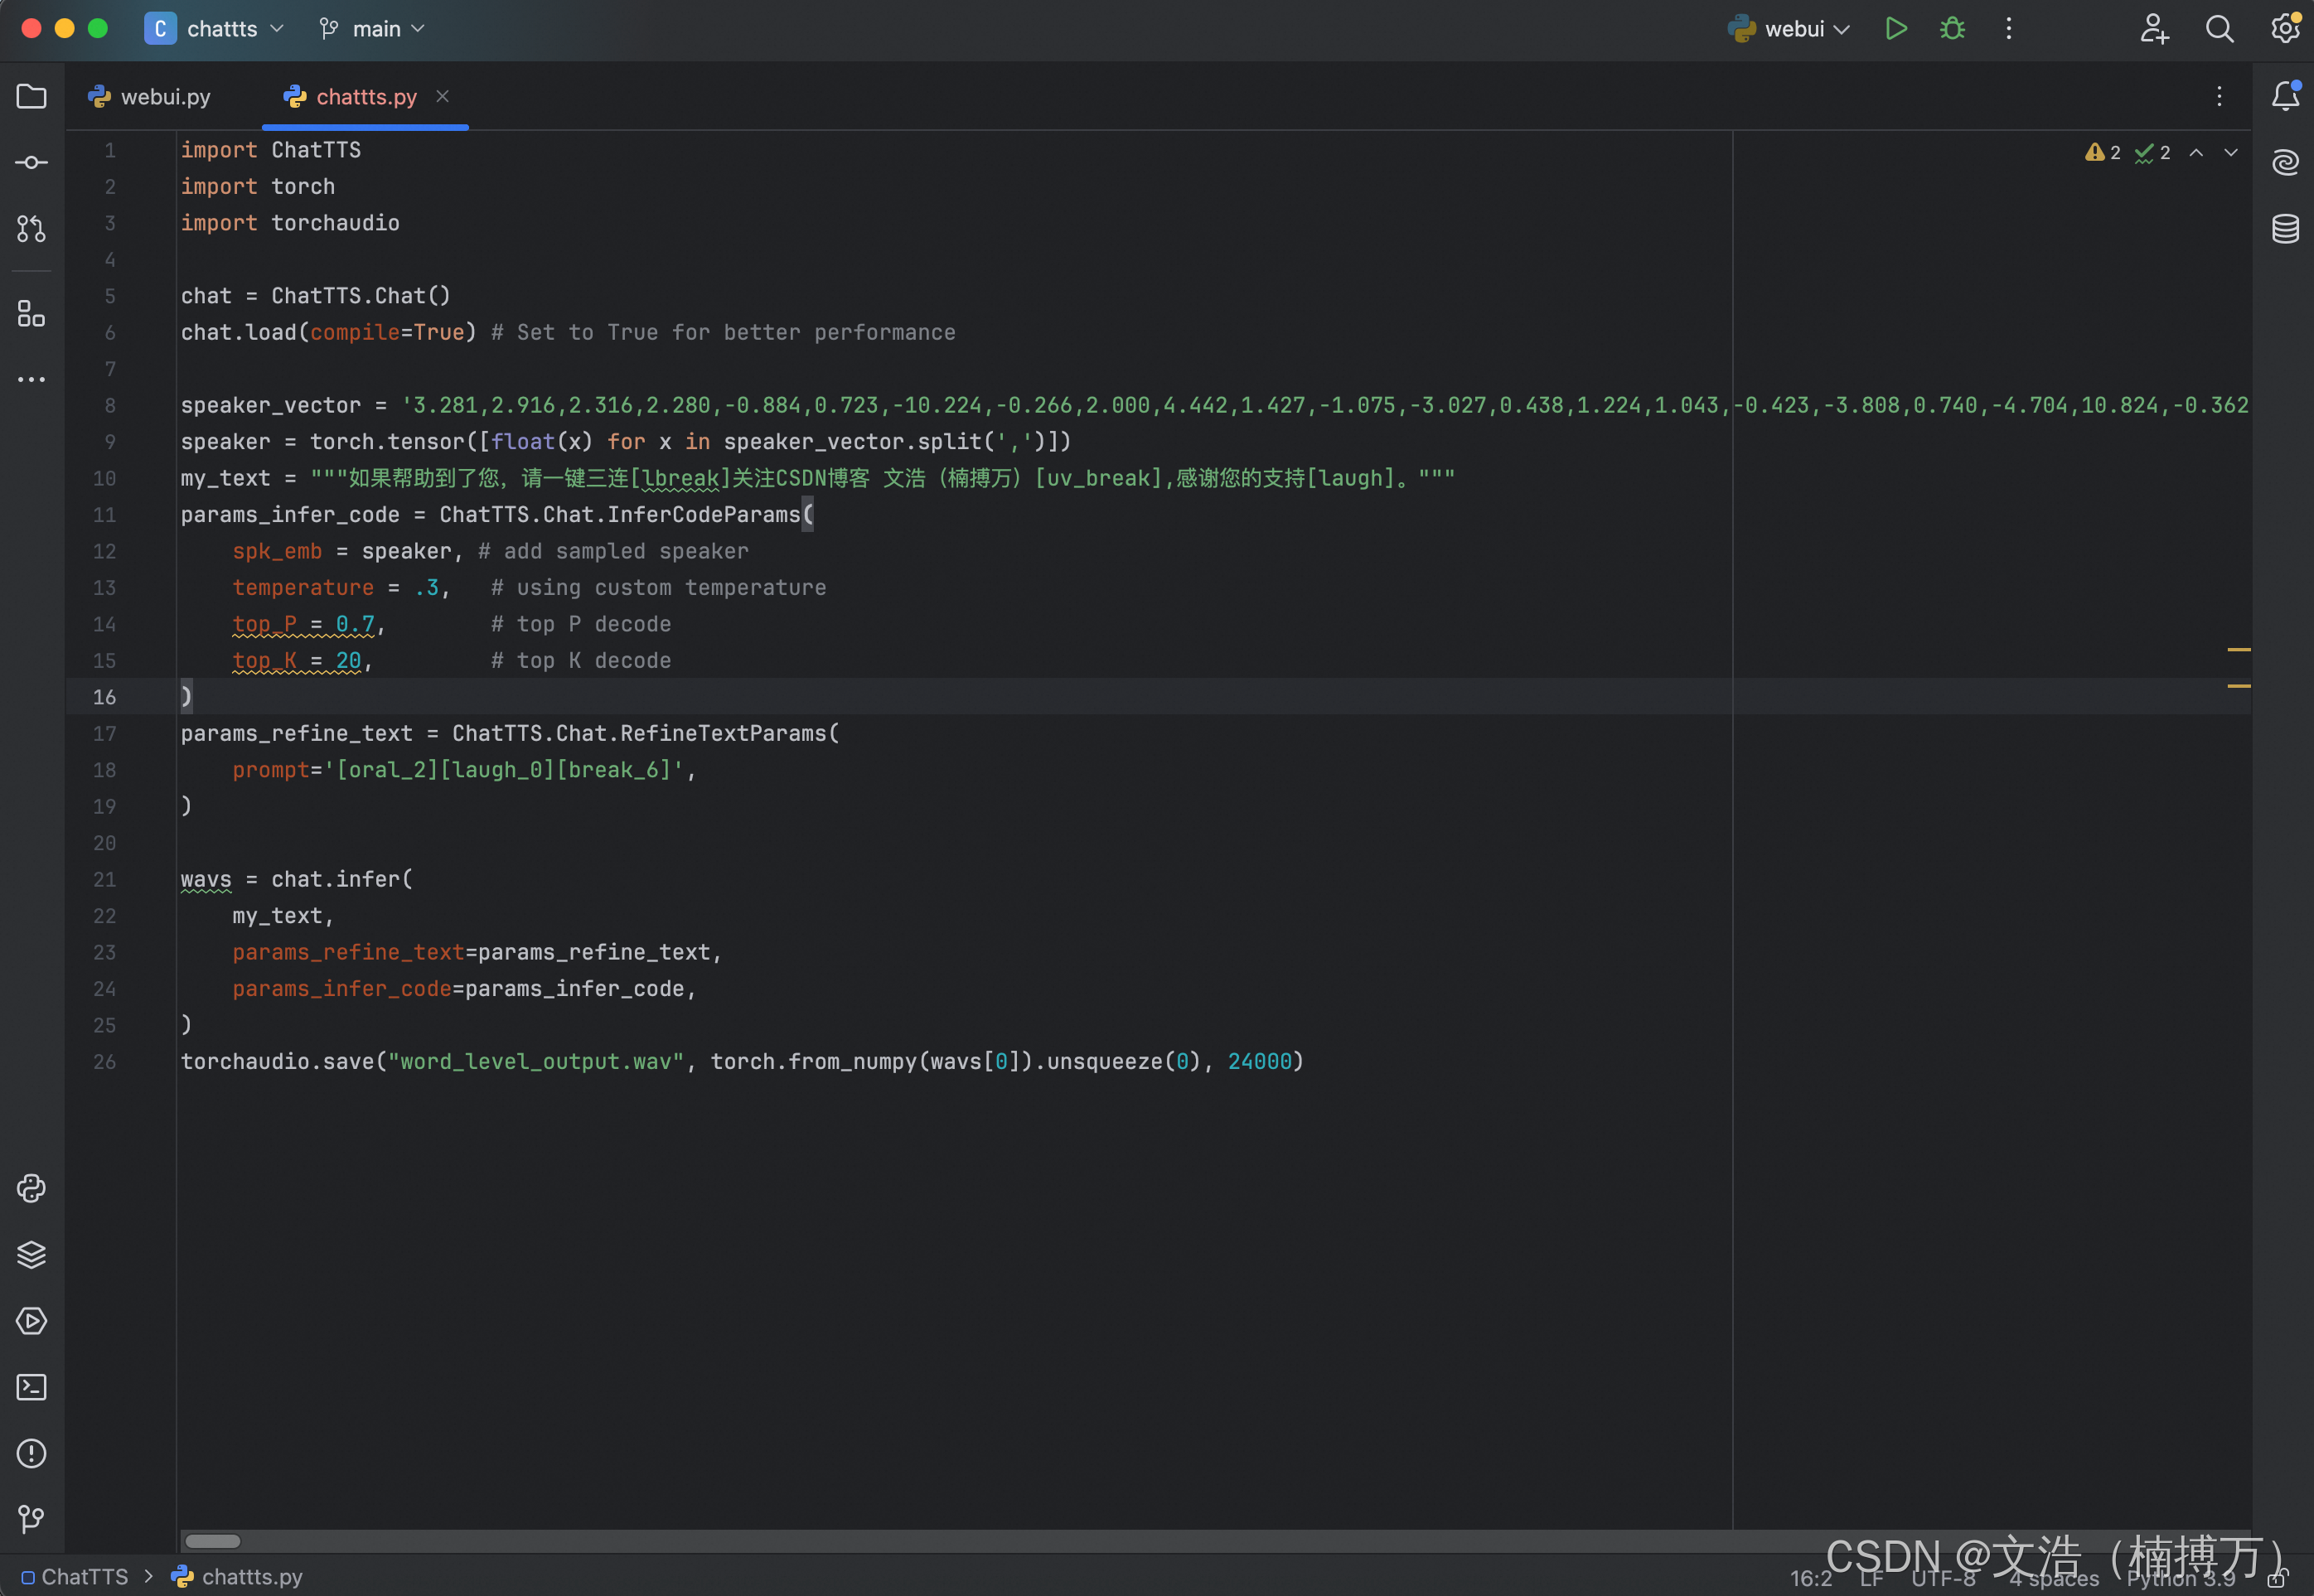Debug the webui configuration

point(1952,28)
